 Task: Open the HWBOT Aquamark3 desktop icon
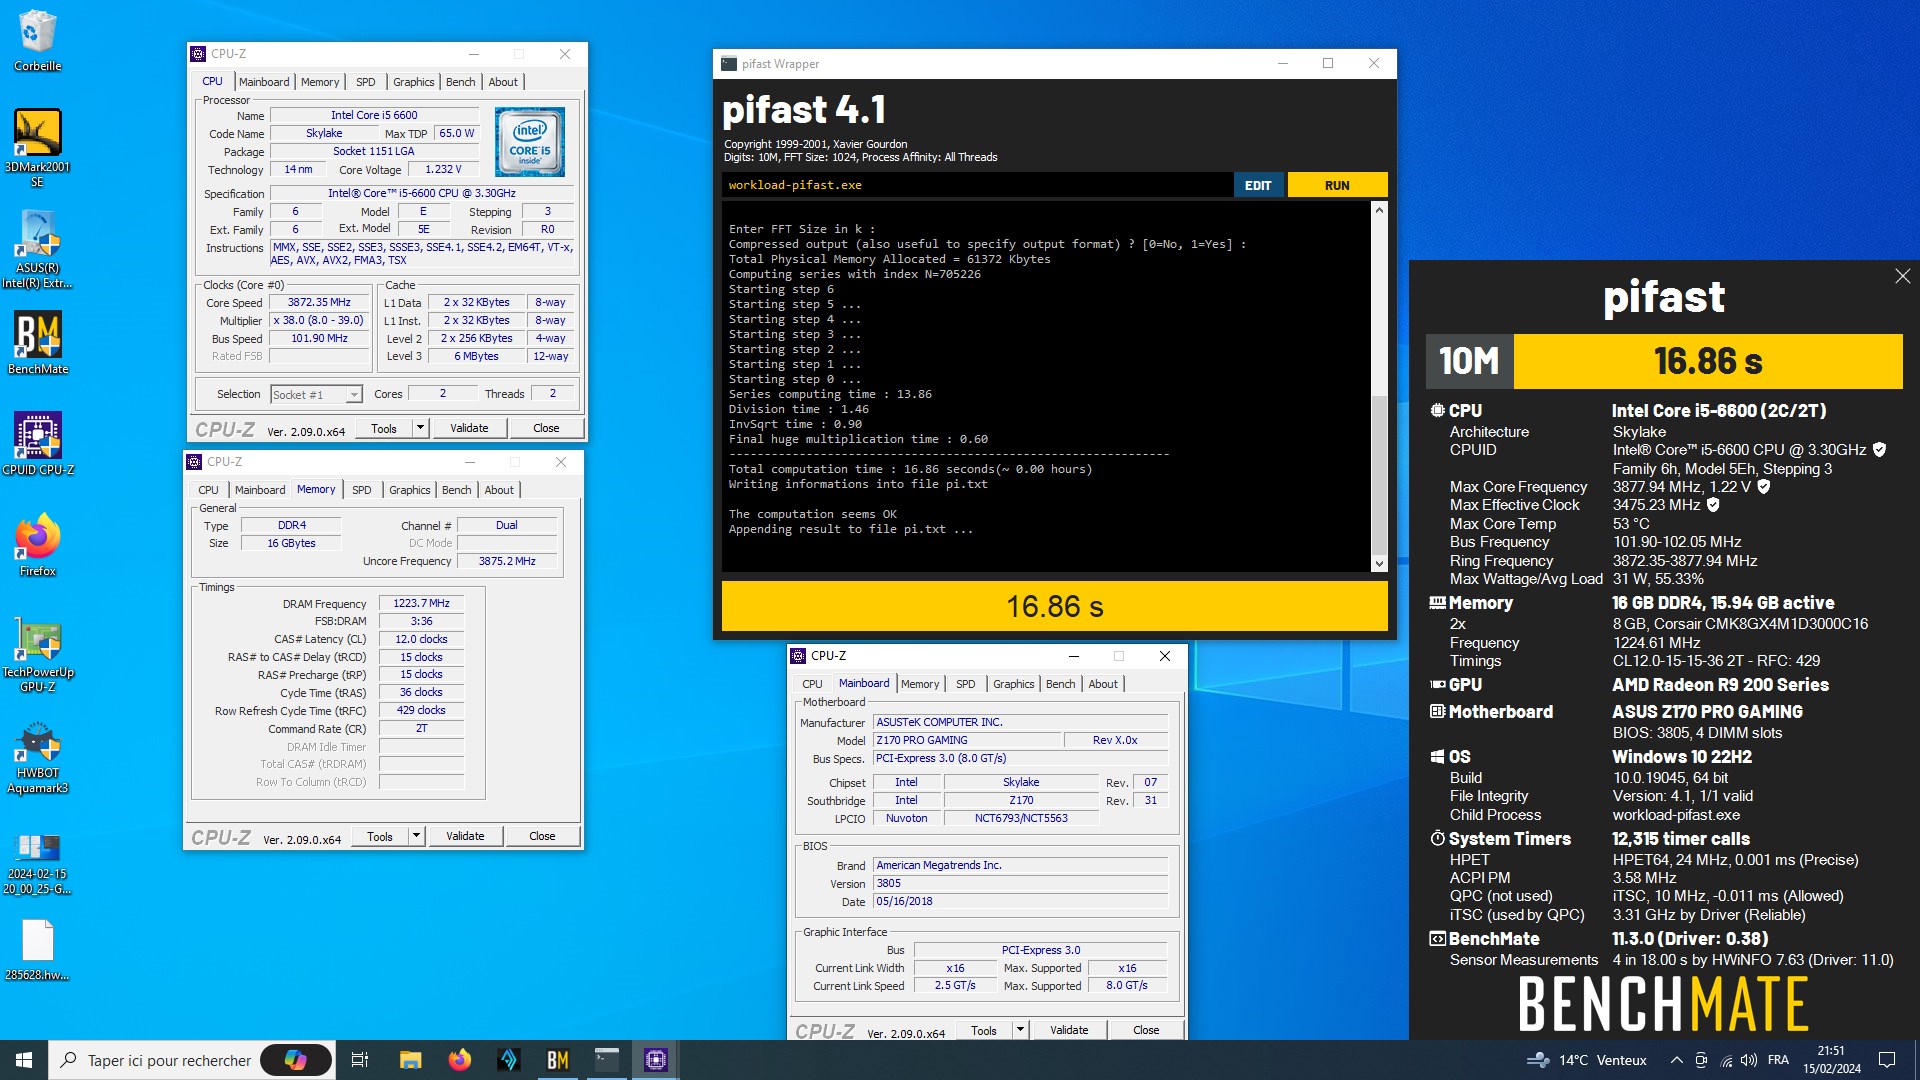pyautogui.click(x=37, y=757)
